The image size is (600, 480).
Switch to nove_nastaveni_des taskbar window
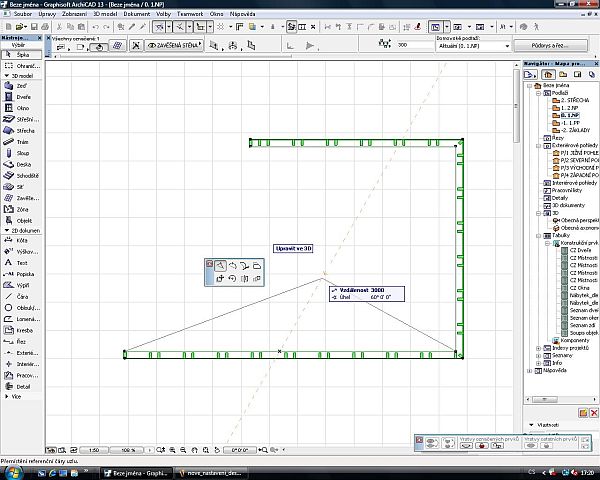(210, 473)
